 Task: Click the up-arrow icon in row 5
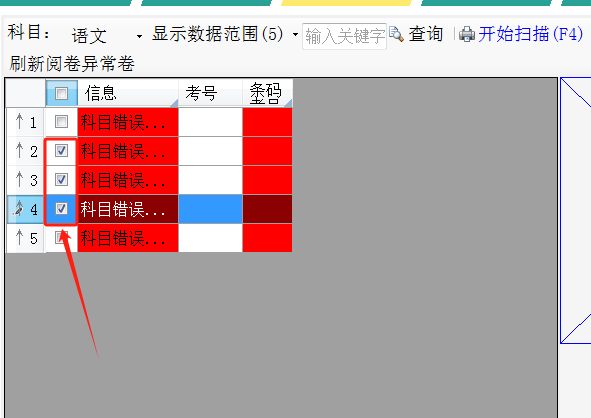click(20, 238)
